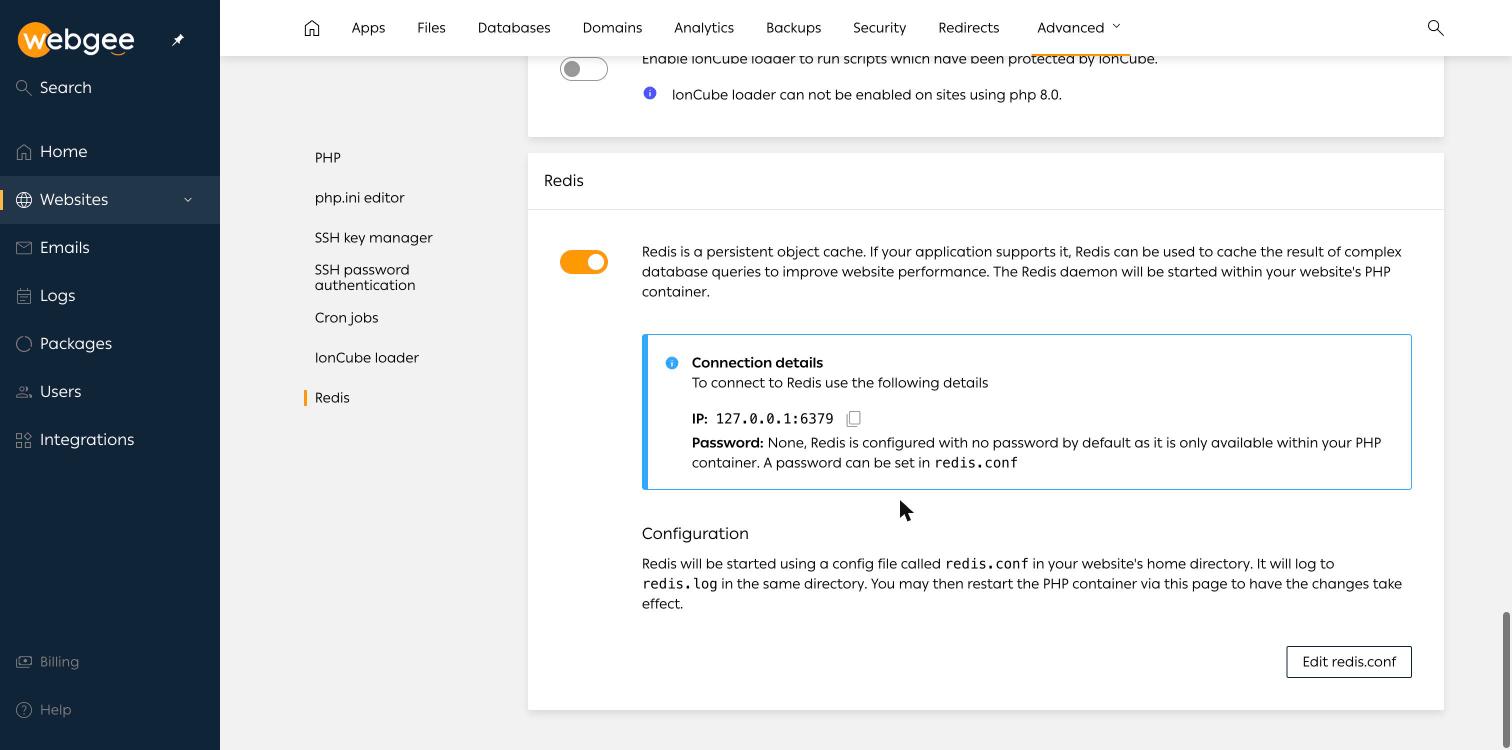
Task: Jump to SSH password authentication section
Action: tap(364, 277)
